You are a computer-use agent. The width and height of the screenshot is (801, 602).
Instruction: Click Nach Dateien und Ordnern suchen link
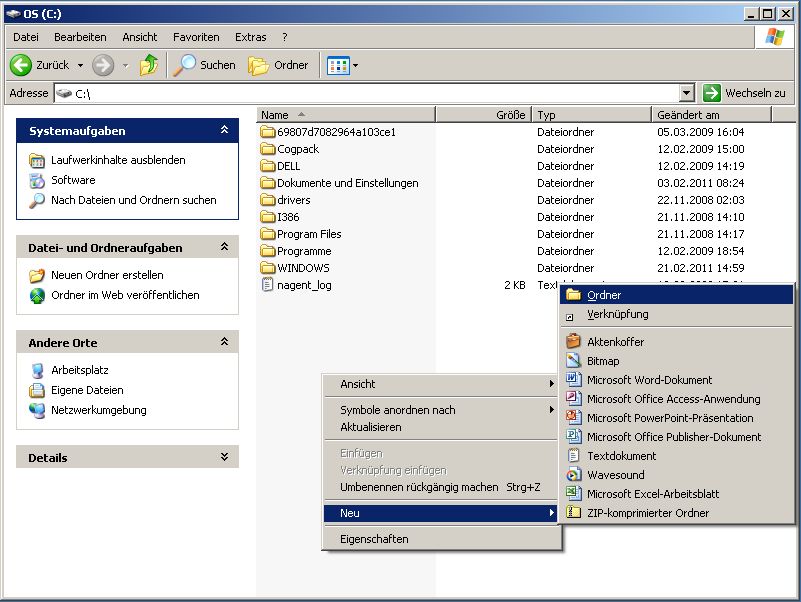[x=134, y=200]
